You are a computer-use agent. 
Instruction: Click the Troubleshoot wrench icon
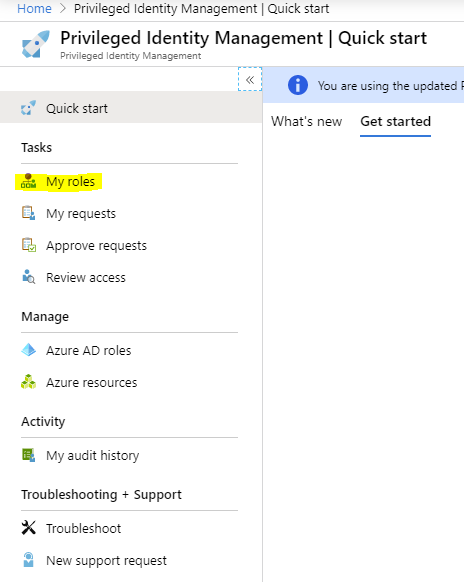tap(29, 527)
